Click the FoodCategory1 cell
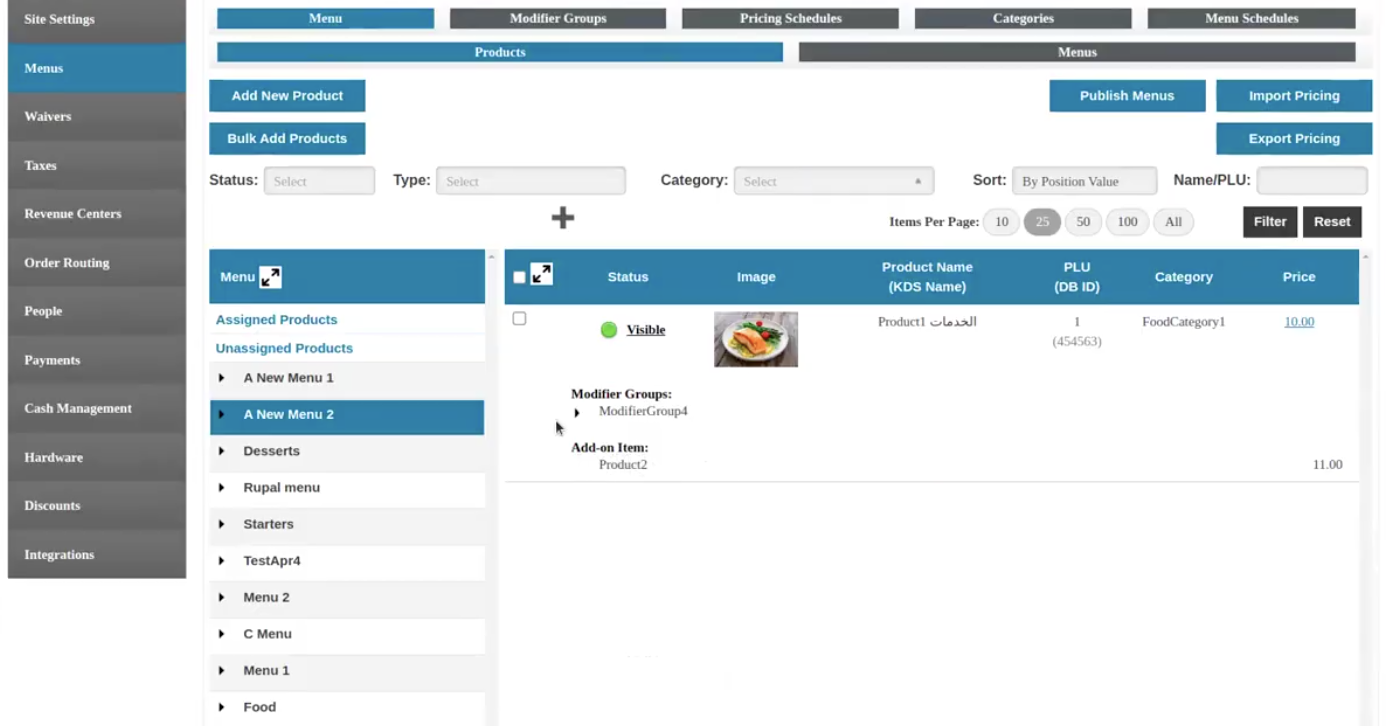The width and height of the screenshot is (1386, 726). point(1184,322)
